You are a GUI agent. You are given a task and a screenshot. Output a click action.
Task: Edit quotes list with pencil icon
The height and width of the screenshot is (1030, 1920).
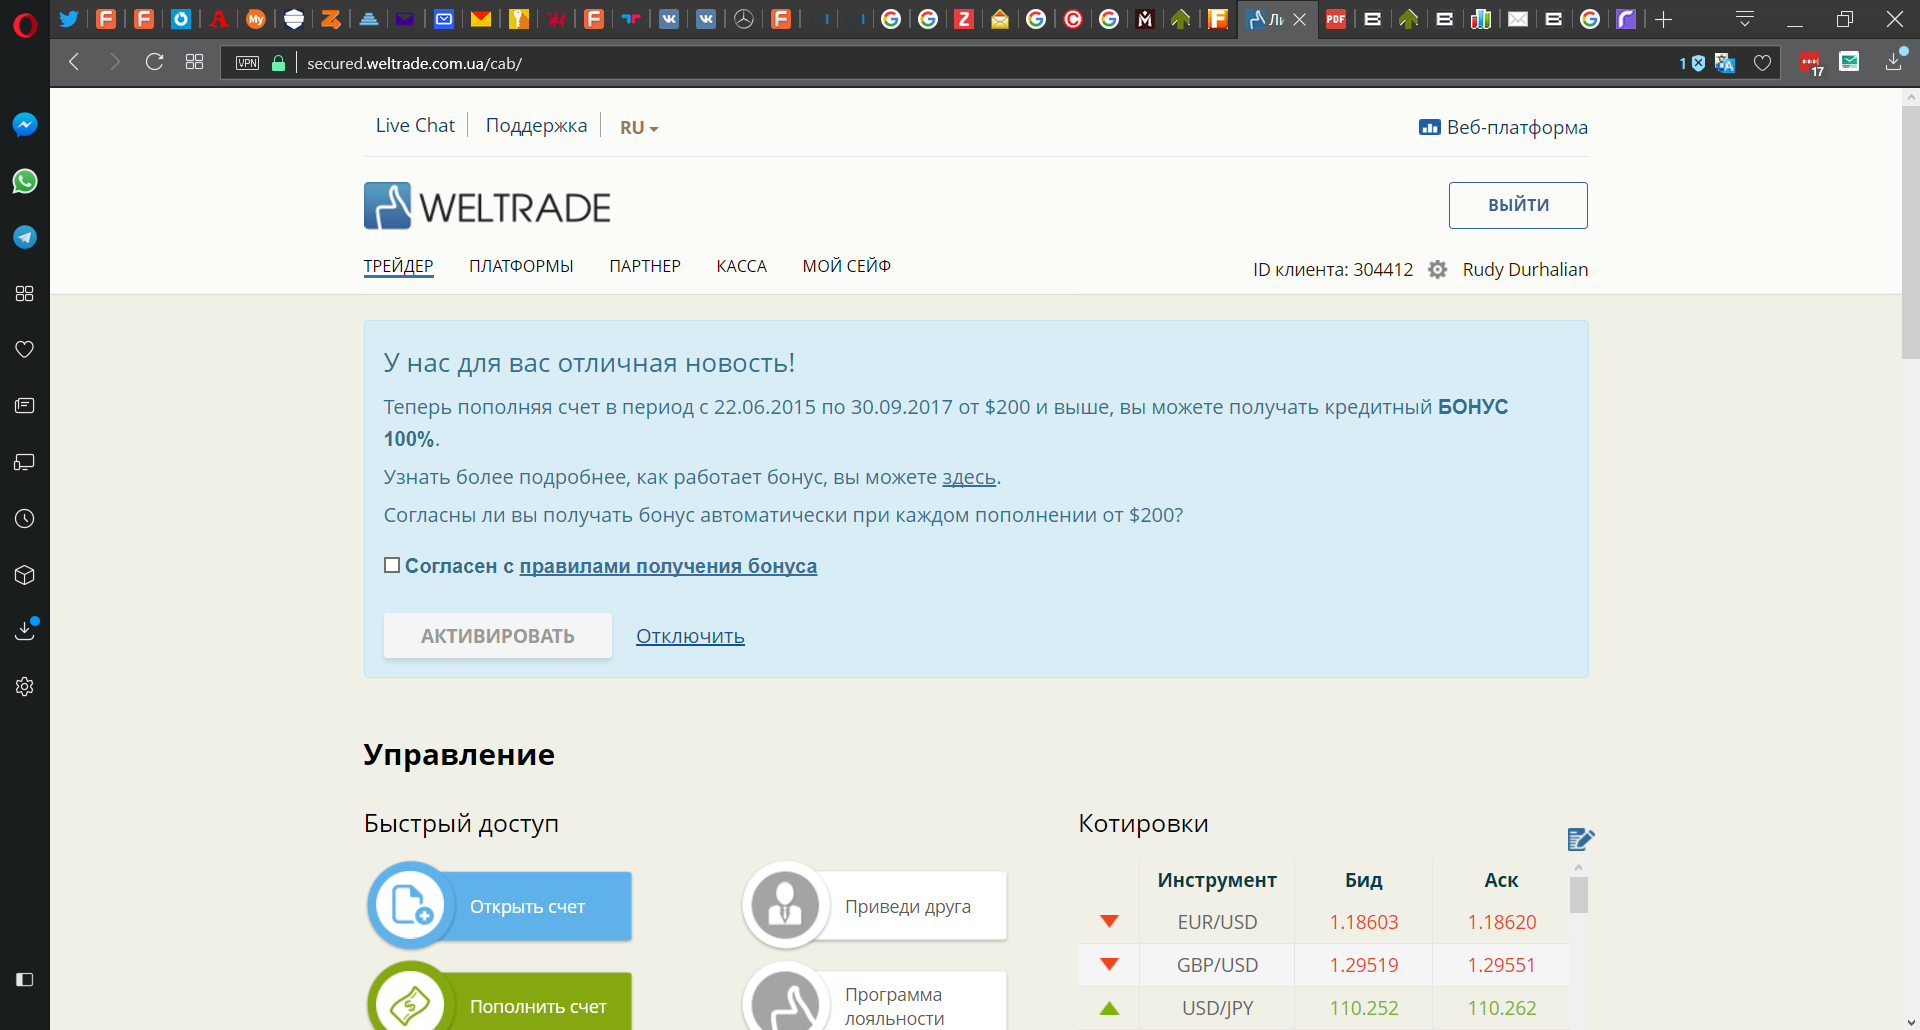(x=1580, y=839)
